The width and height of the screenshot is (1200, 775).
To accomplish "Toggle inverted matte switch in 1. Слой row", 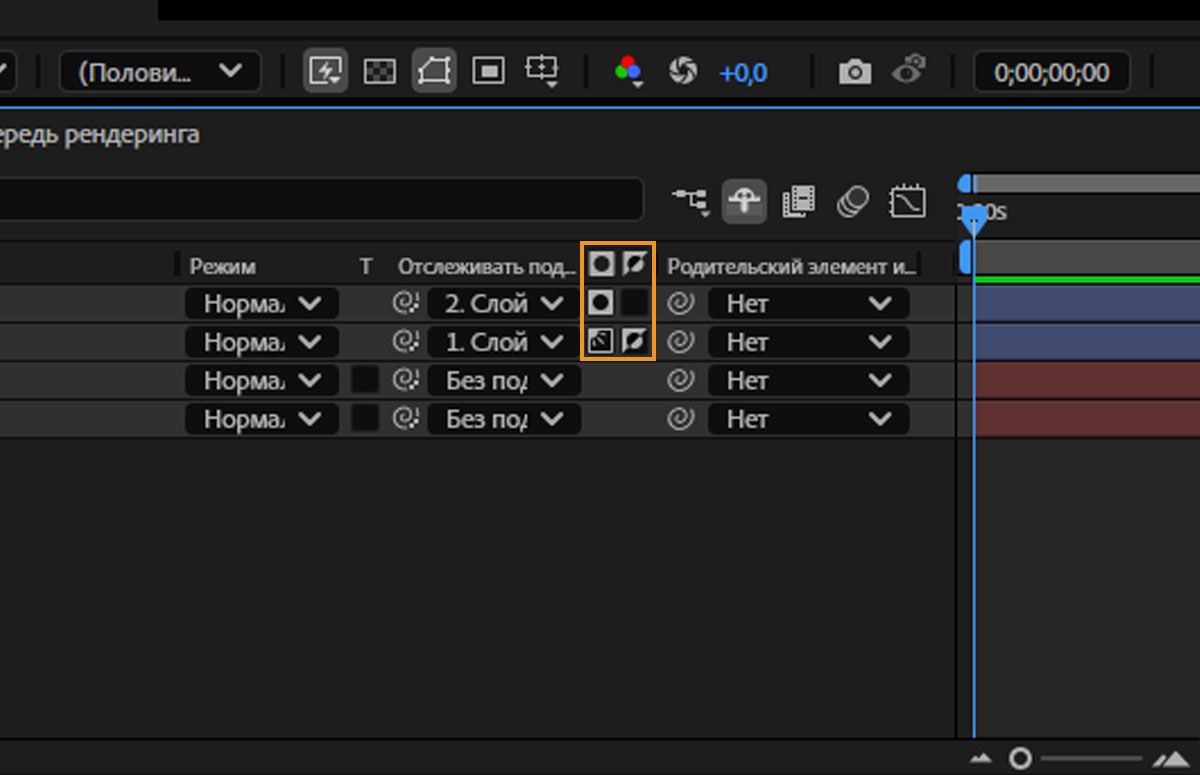I will [x=634, y=342].
